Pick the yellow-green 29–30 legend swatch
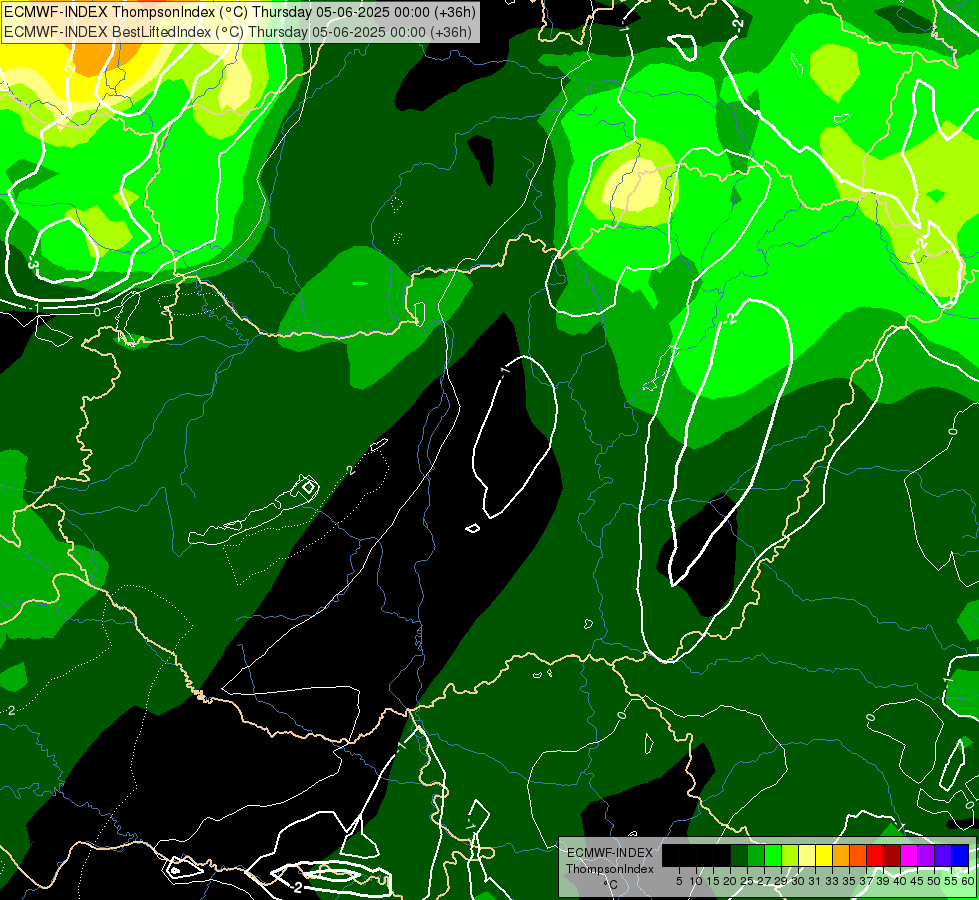The image size is (979, 900). [x=790, y=855]
